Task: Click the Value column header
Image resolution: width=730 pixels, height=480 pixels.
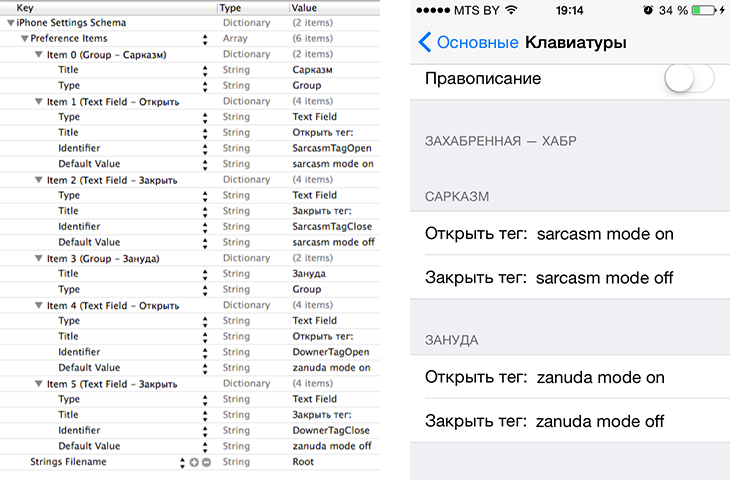Action: pos(304,7)
